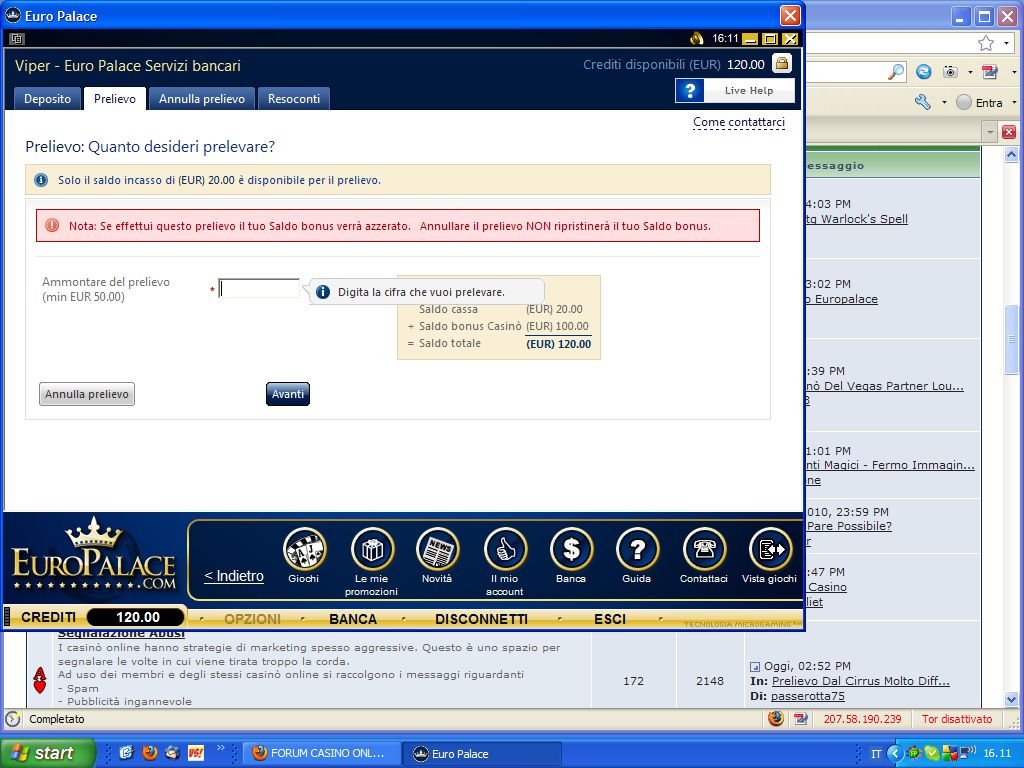Click DISCONNETTI in the bottom yellow menu

(x=481, y=619)
